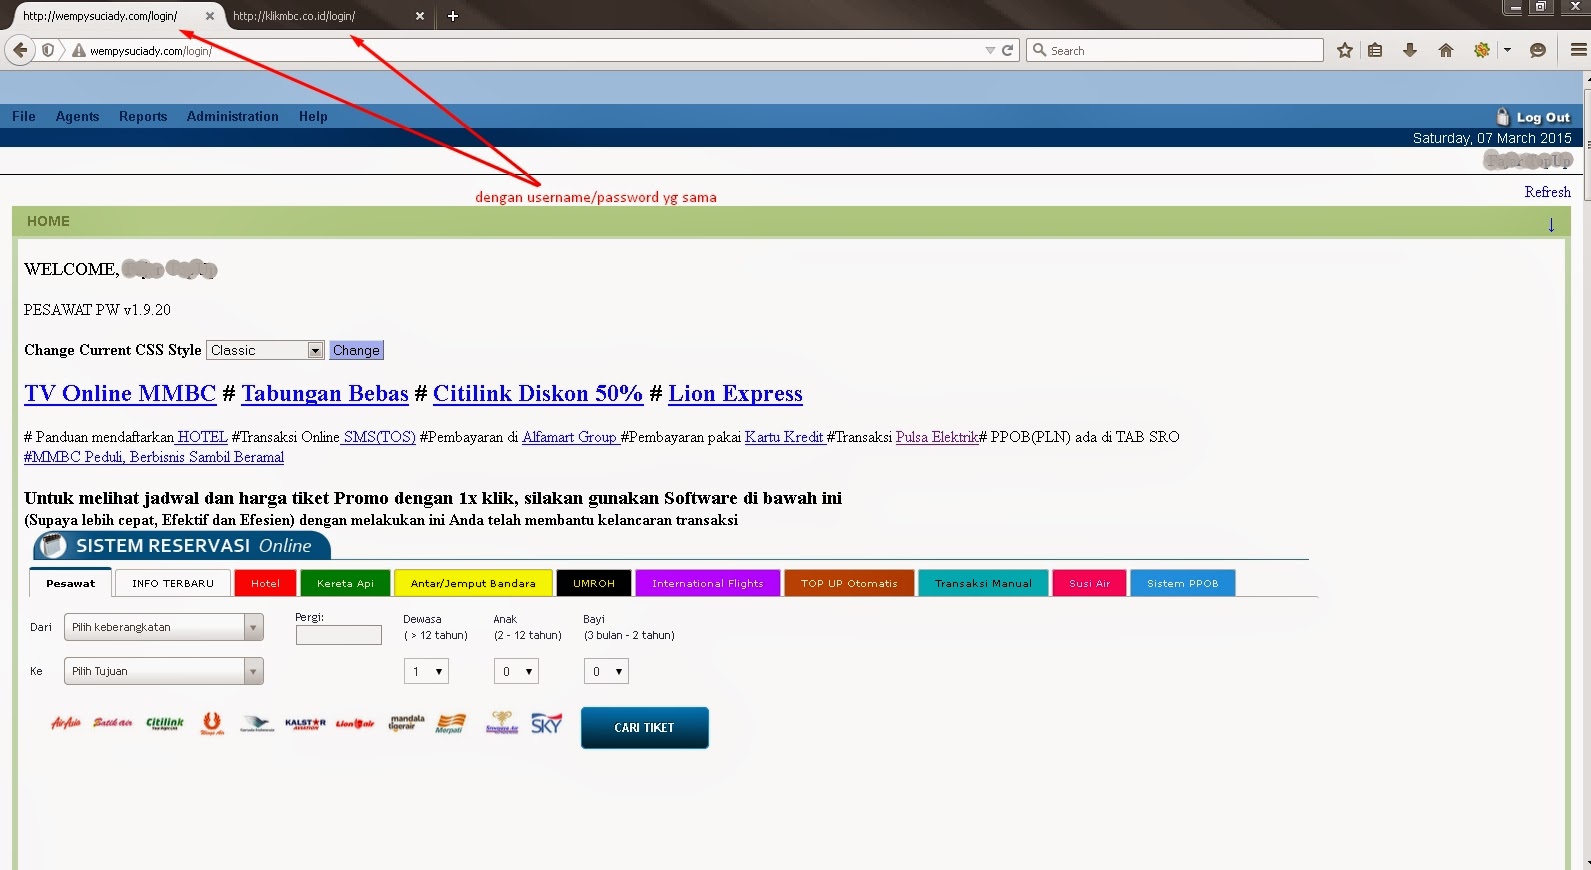Go to the browser home page icon
The width and height of the screenshot is (1591, 870).
click(1446, 50)
